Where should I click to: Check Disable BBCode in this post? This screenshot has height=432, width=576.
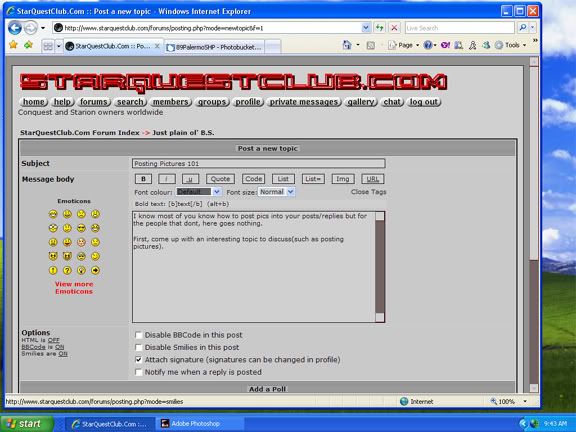tap(138, 335)
